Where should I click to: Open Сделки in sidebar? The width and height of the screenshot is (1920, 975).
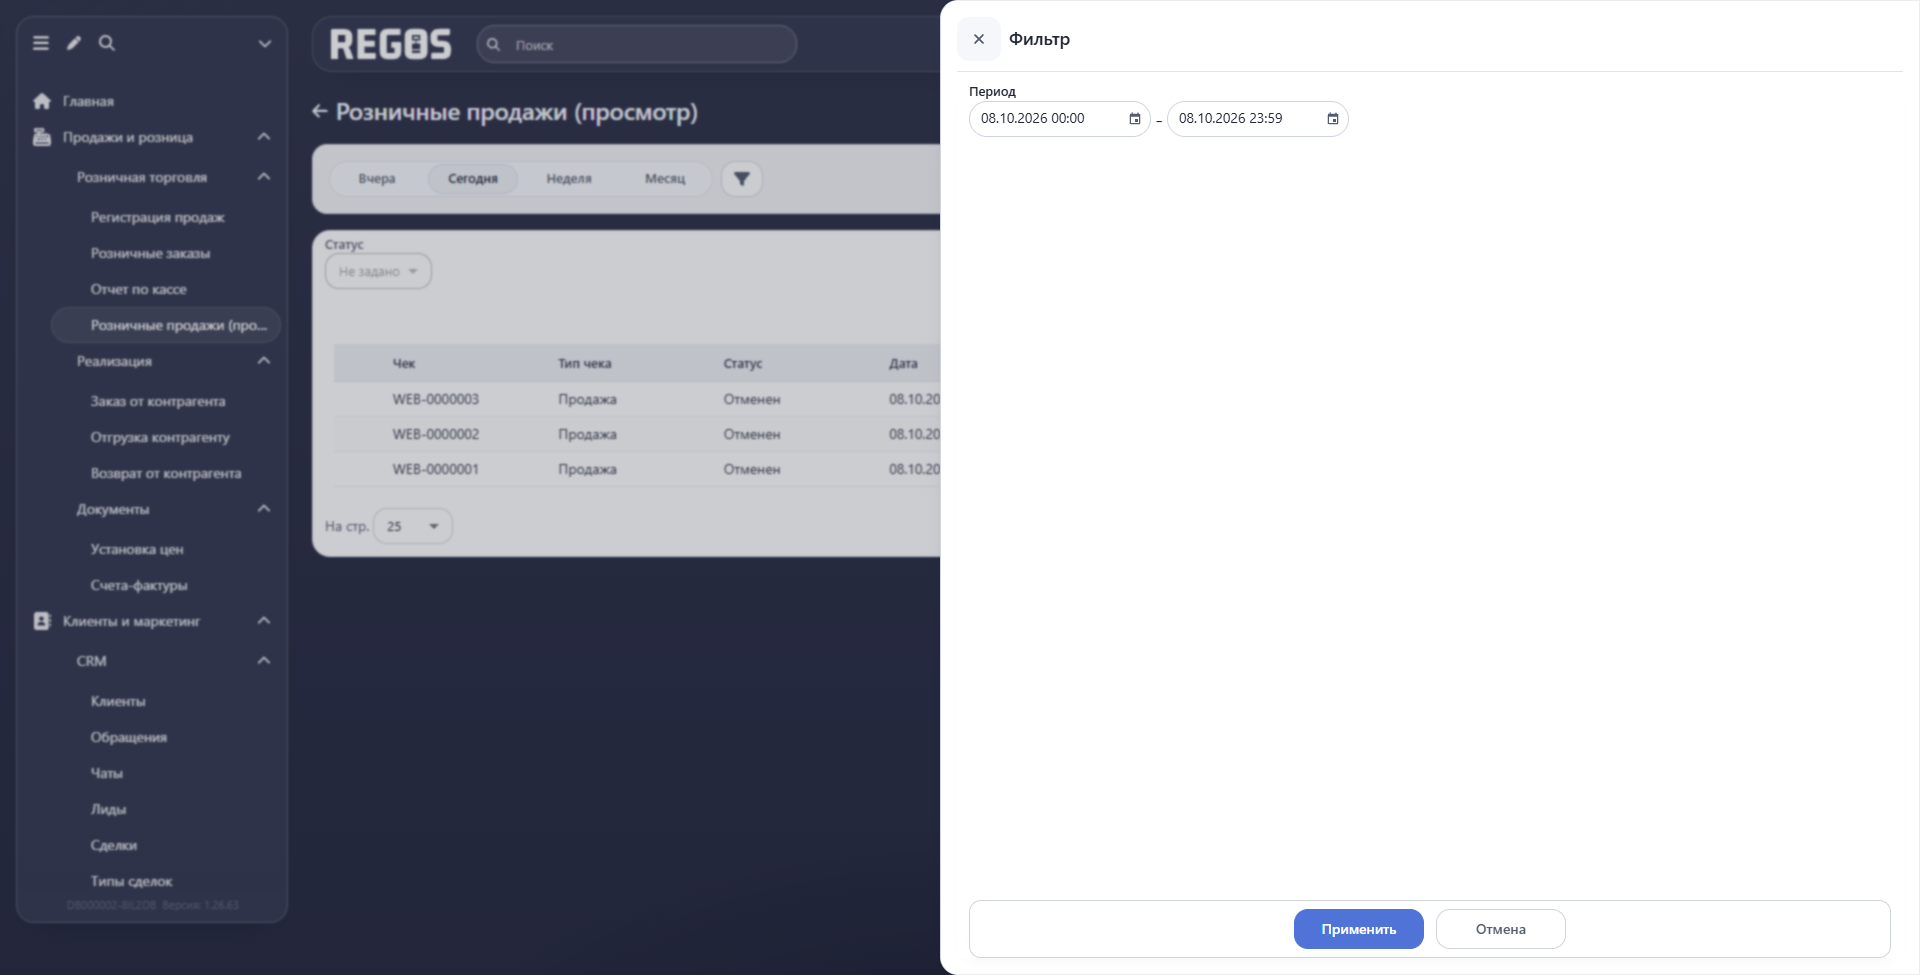coord(114,845)
